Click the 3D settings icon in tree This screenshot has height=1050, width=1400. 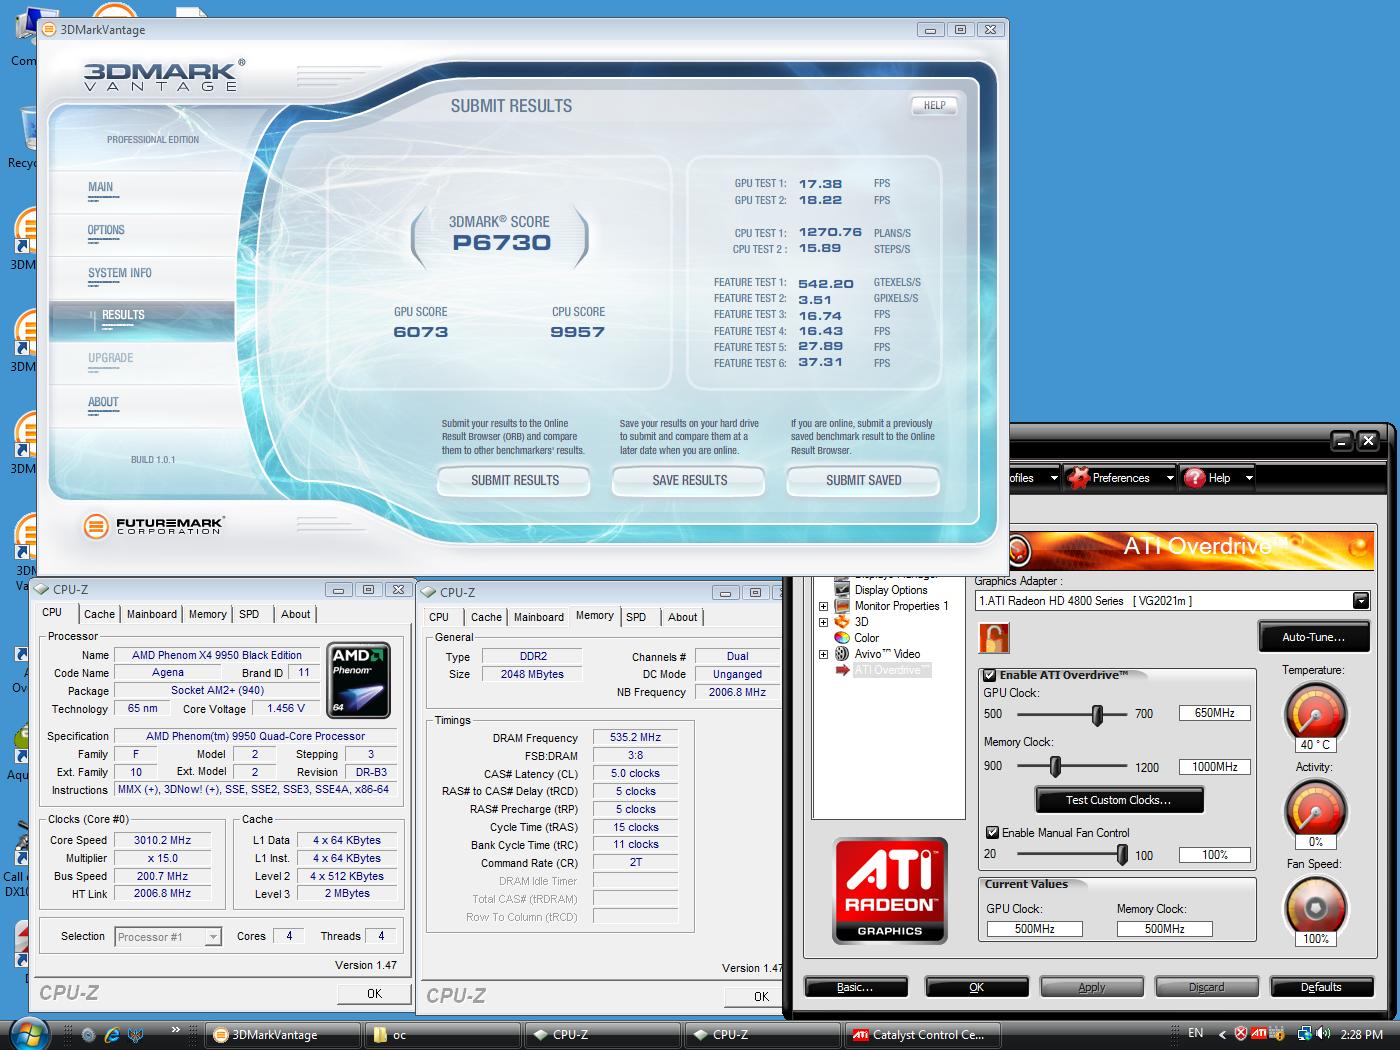(842, 622)
